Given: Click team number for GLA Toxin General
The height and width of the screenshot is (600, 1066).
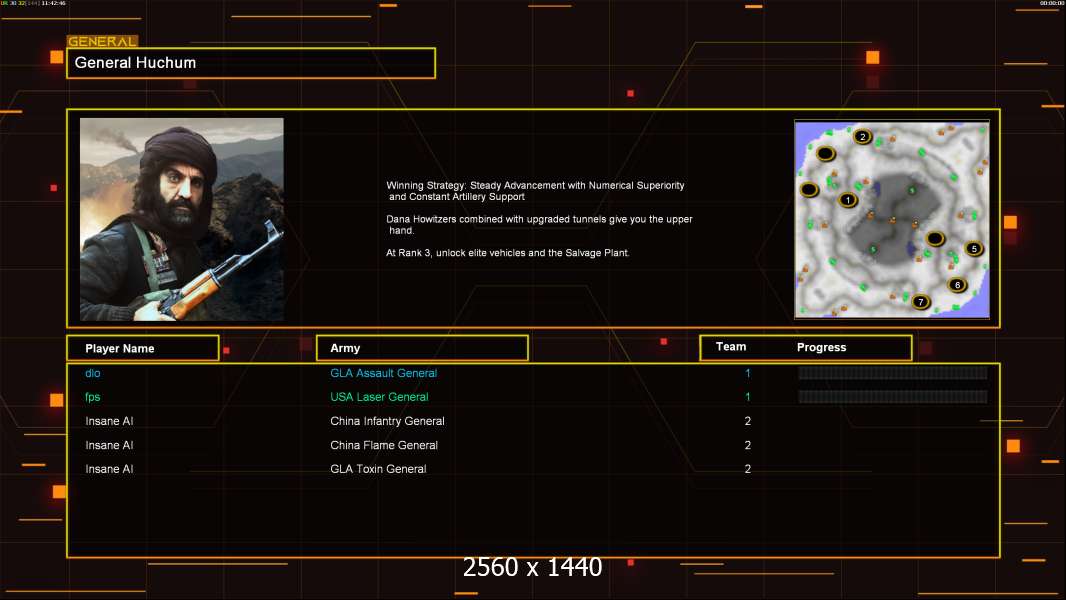Looking at the screenshot, I should point(748,469).
